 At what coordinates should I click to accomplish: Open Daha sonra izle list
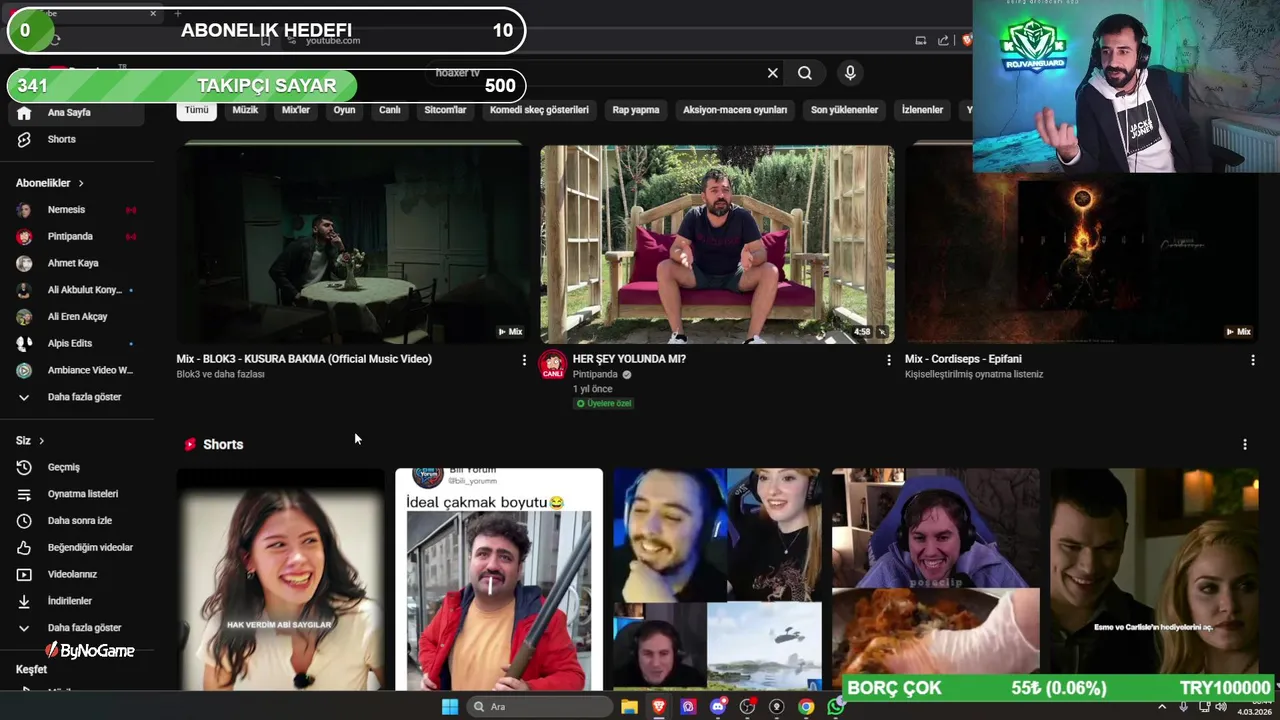[77, 521]
